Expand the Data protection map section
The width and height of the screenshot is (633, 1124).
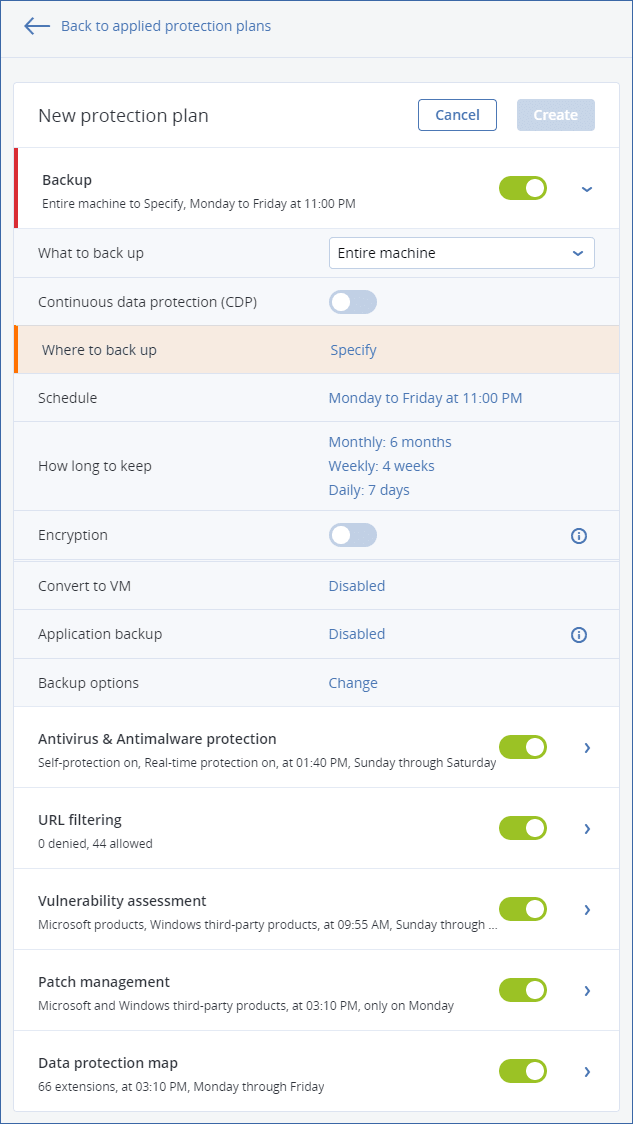click(587, 1071)
